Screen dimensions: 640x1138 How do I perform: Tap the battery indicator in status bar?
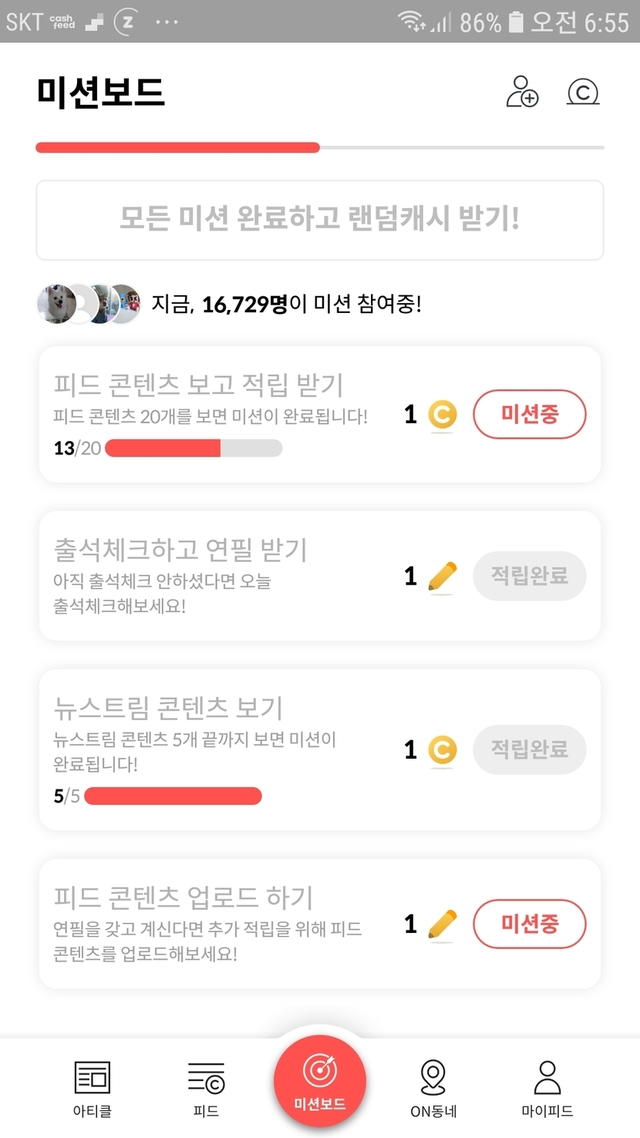coord(516,21)
